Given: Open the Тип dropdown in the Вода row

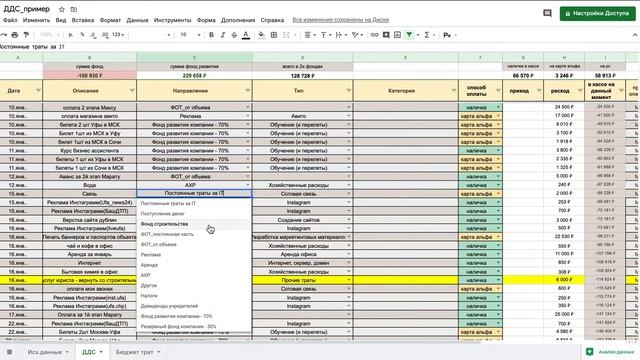Looking at the screenshot, I should coord(349,185).
